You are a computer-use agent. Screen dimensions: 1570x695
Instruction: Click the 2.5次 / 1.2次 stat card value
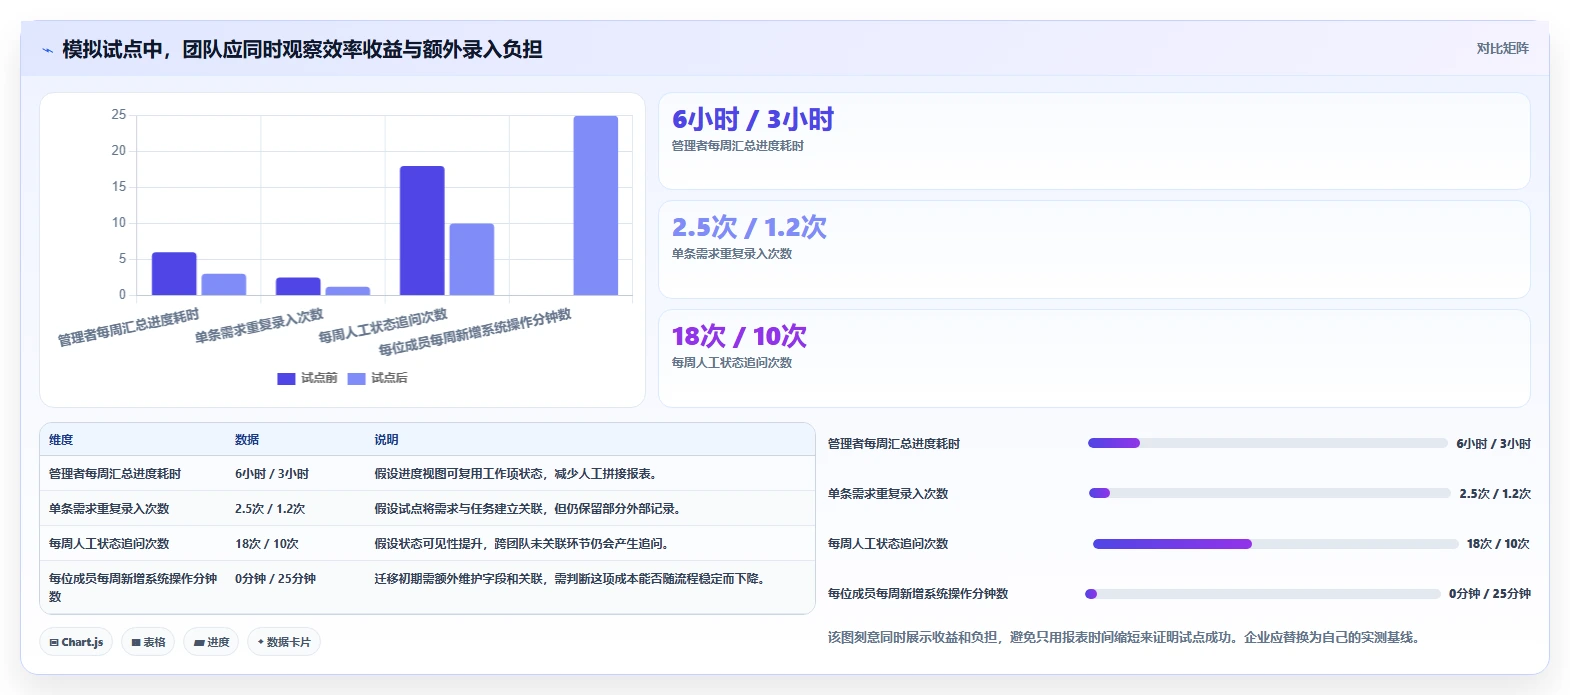pos(749,228)
